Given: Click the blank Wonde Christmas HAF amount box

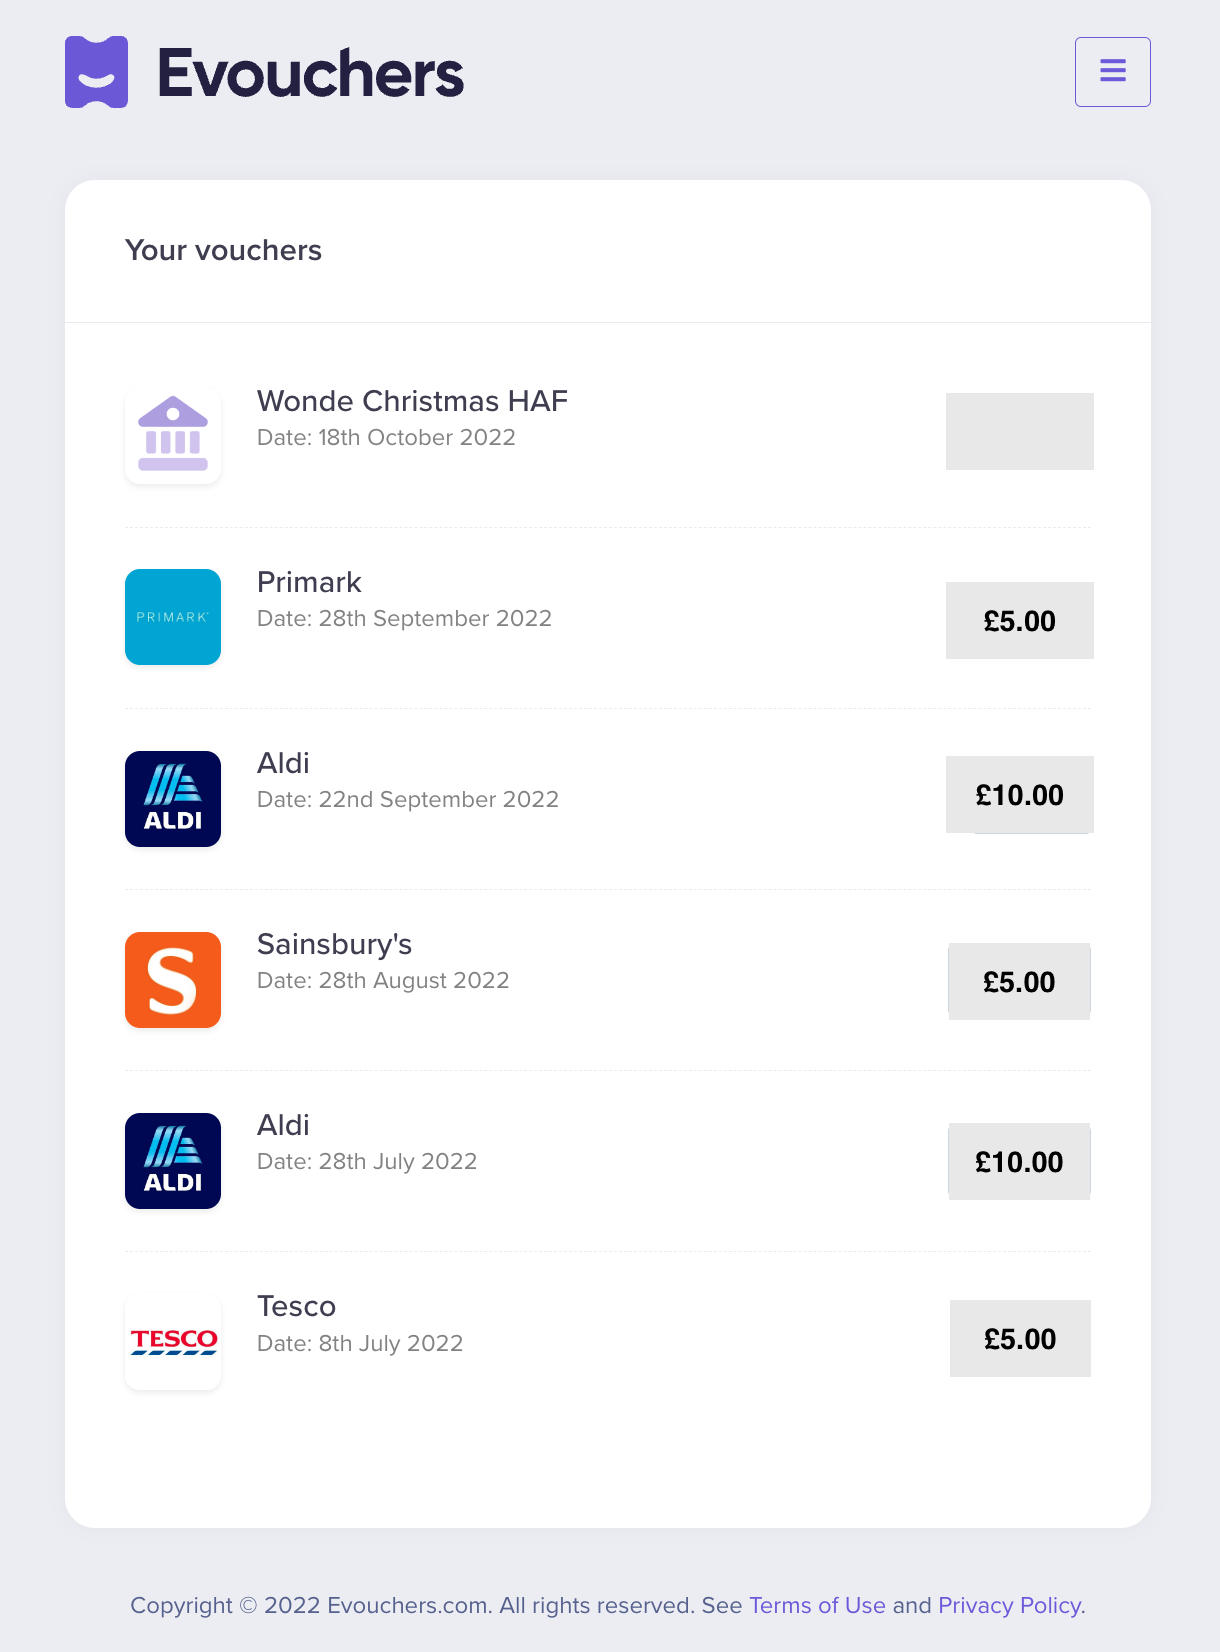Looking at the screenshot, I should click(1020, 431).
